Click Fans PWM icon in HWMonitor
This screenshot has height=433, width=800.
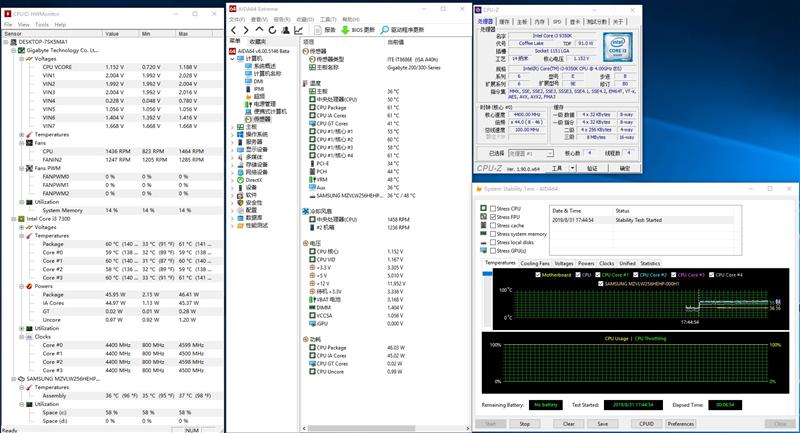point(29,168)
